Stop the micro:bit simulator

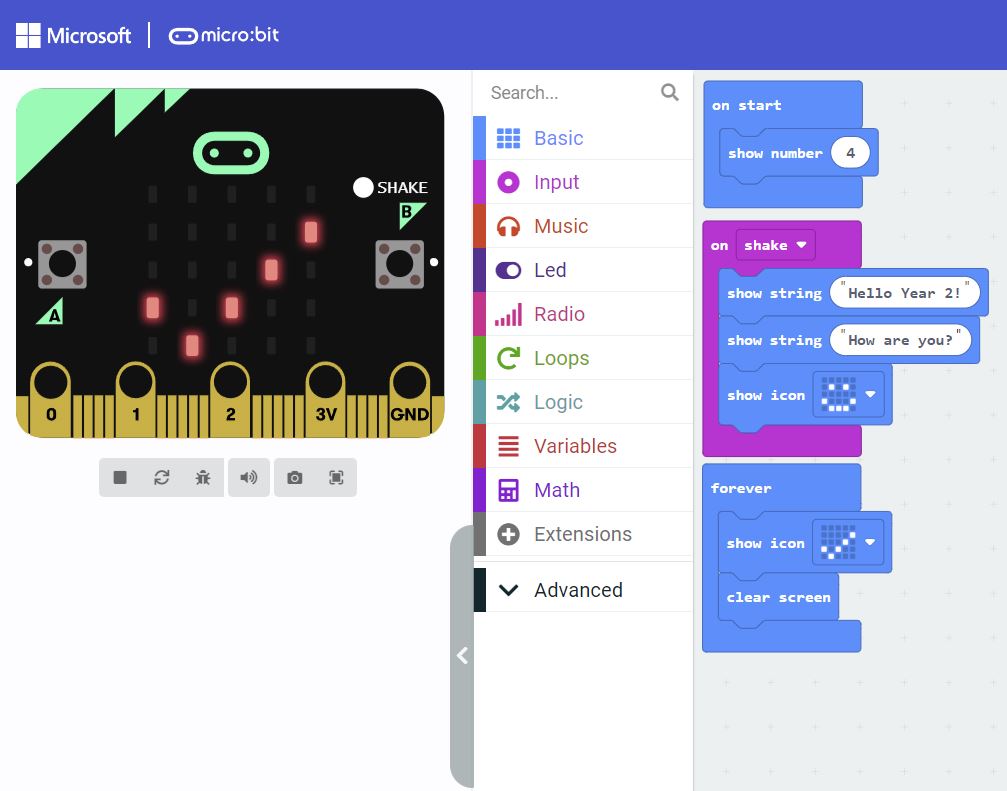120,477
